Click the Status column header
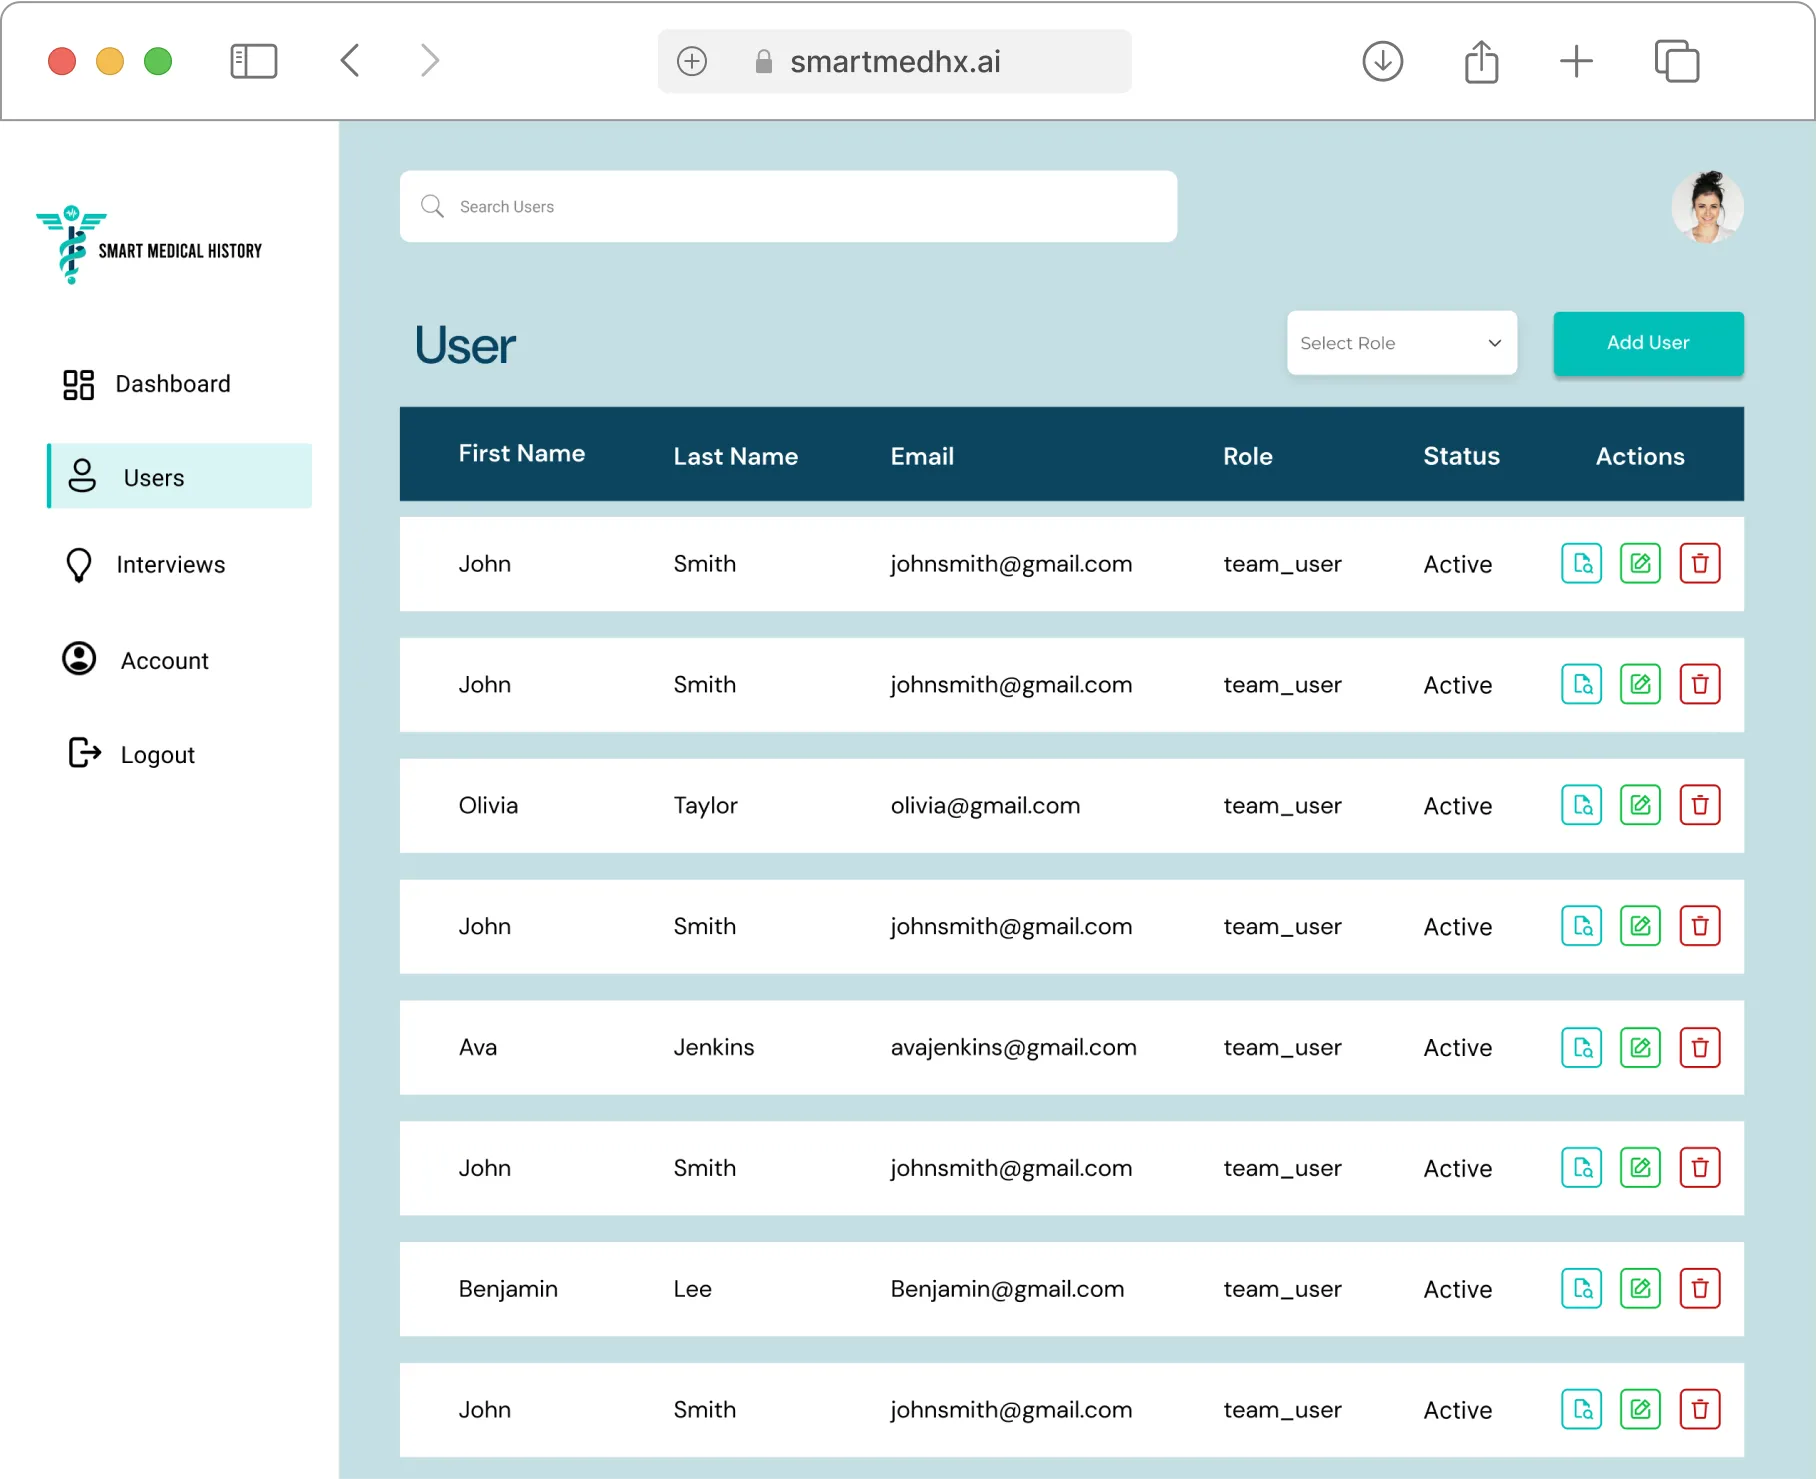The width and height of the screenshot is (1818, 1479). coord(1461,456)
